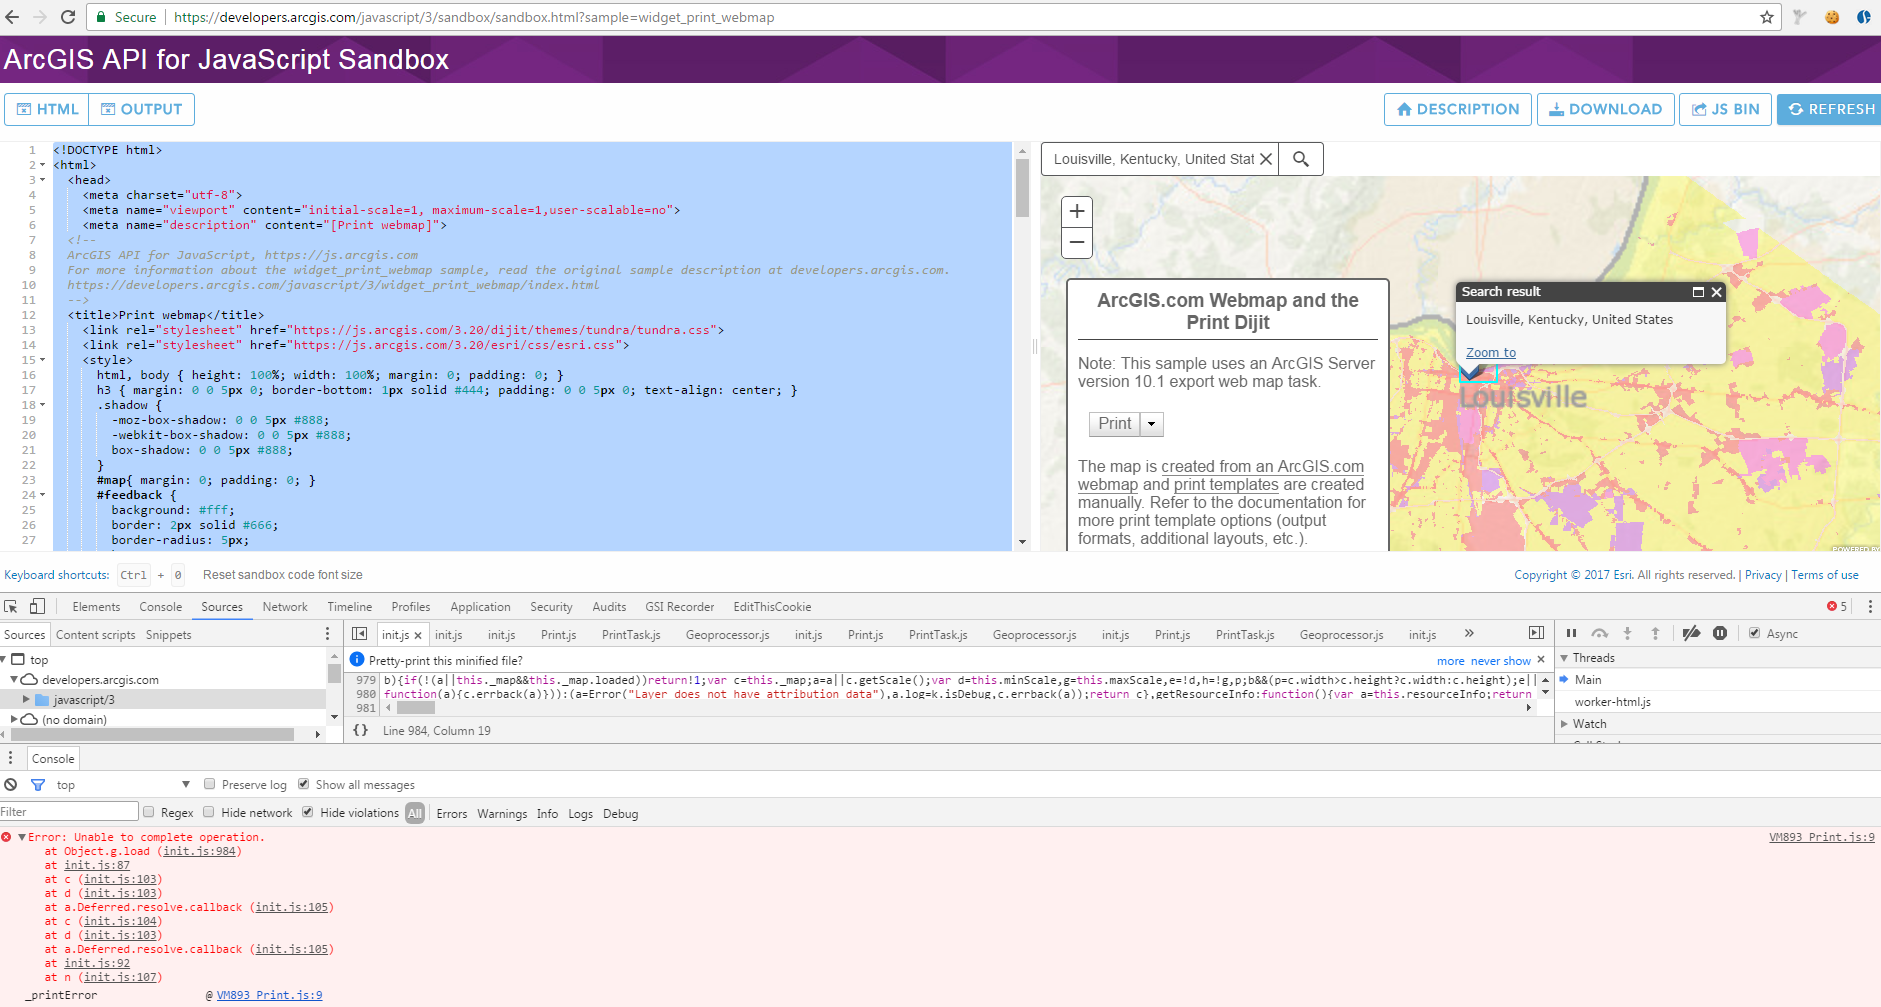
Task: Click the console Filter input field
Action: (69, 811)
